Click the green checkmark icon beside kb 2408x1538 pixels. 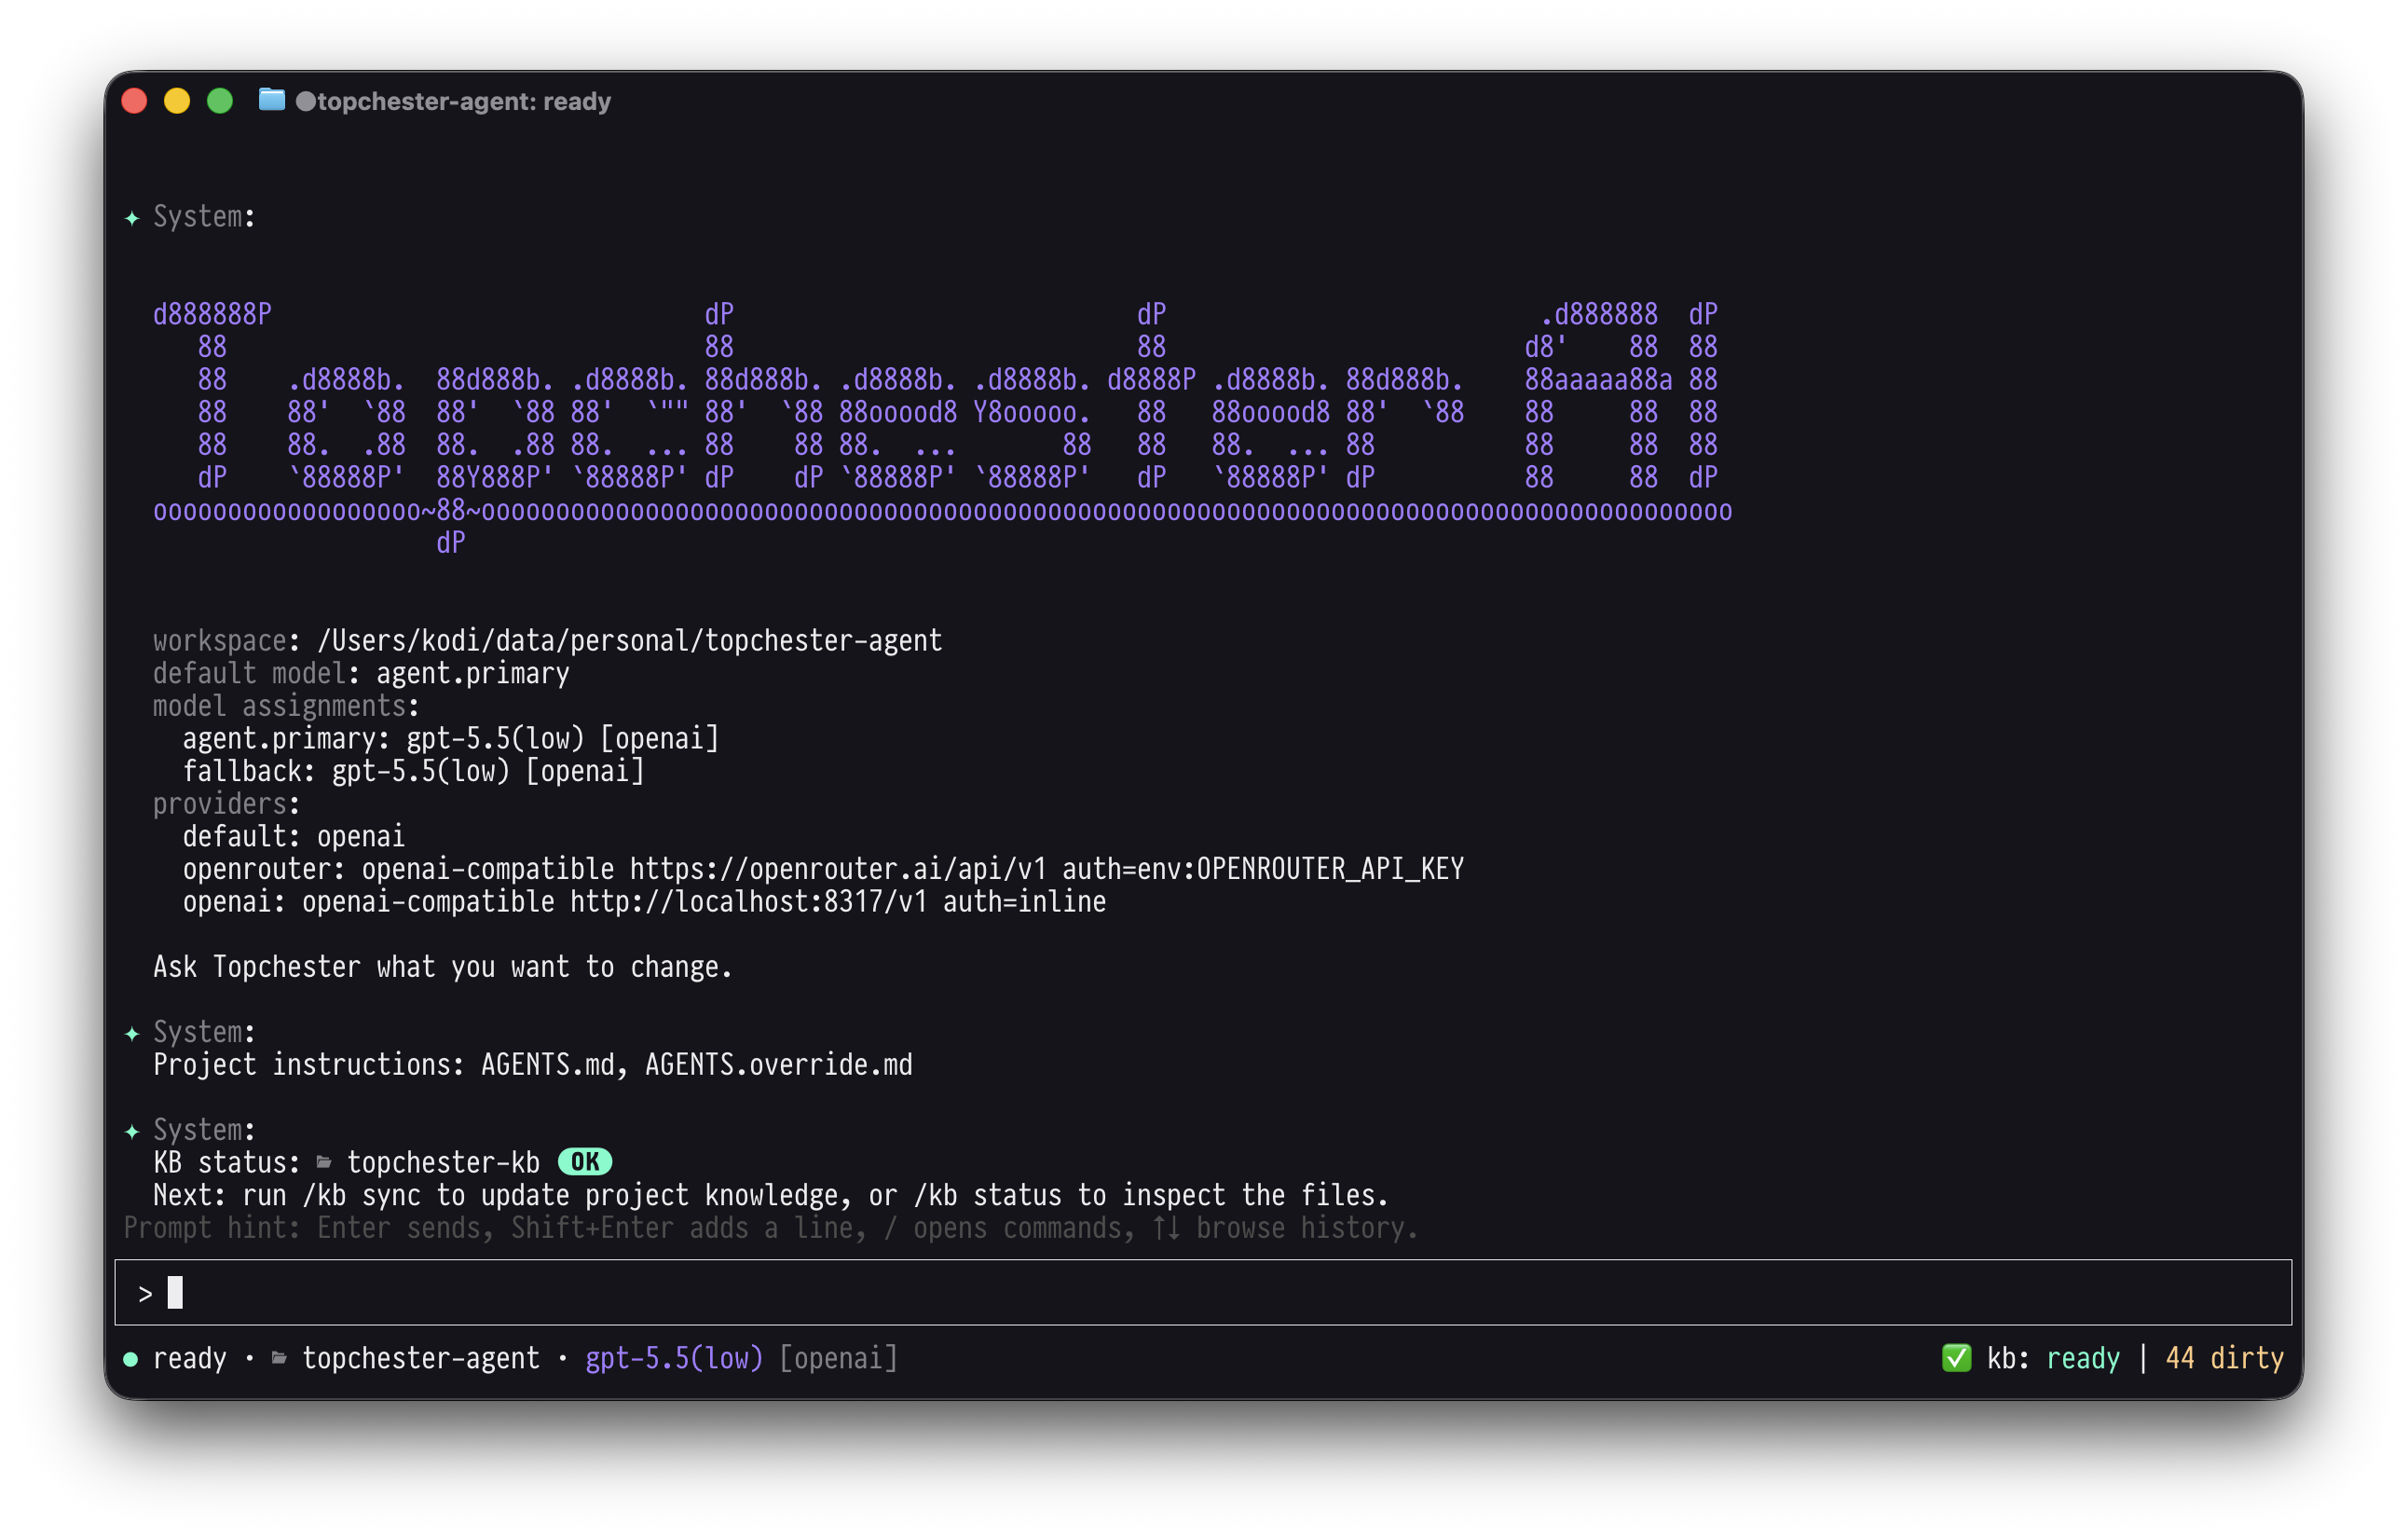click(x=1957, y=1359)
